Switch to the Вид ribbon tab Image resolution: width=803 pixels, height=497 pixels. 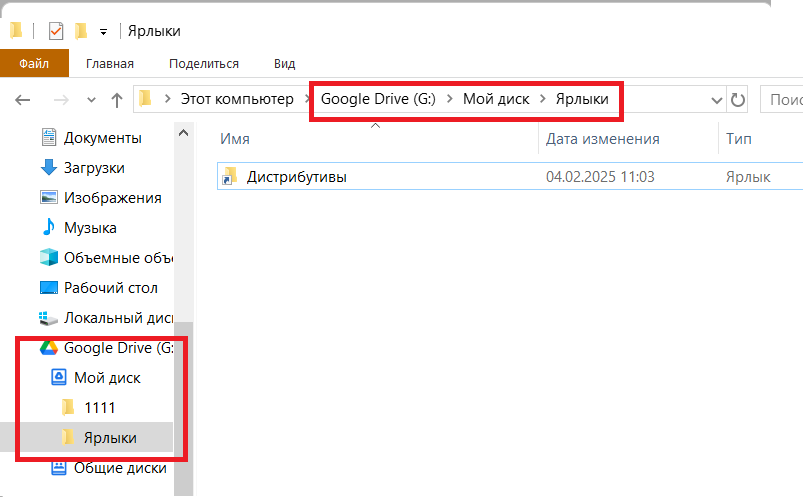pos(284,64)
